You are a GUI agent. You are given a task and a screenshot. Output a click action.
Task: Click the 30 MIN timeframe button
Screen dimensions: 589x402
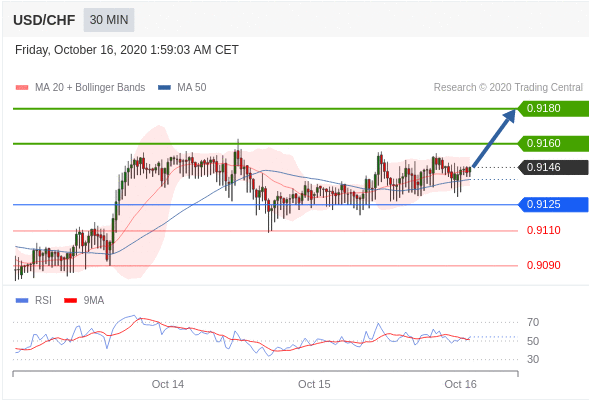click(109, 20)
